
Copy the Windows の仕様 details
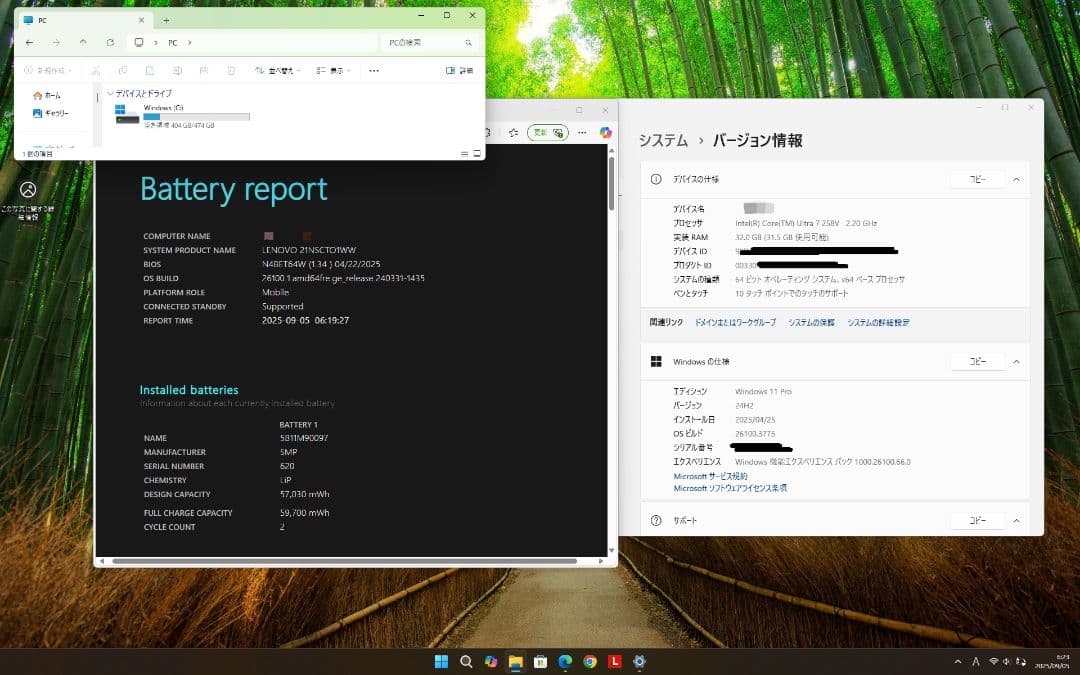click(977, 361)
